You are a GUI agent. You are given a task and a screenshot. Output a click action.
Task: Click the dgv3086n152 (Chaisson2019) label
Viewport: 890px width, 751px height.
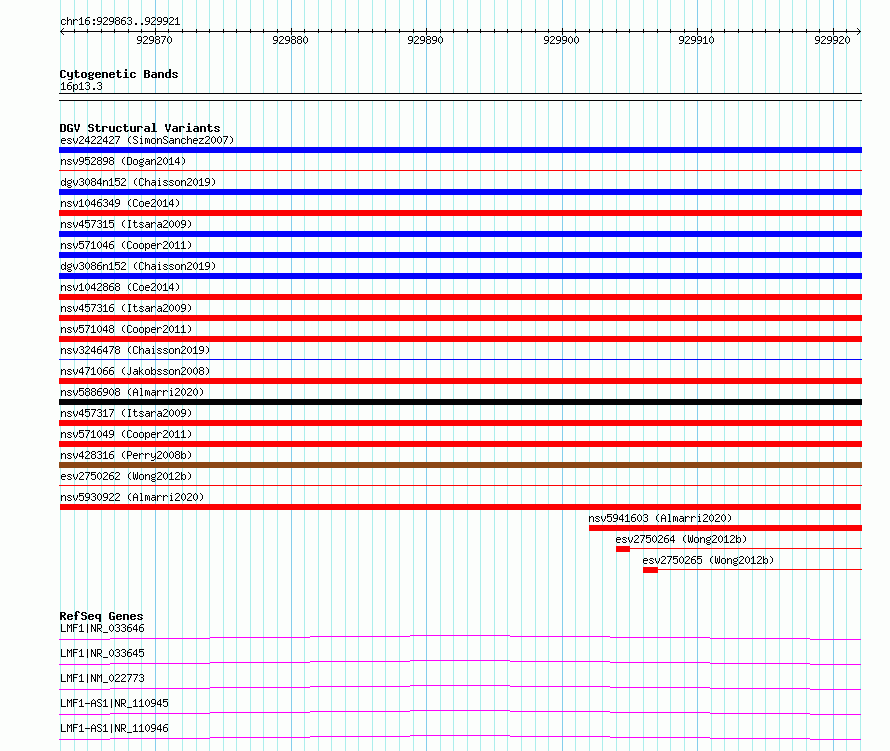[138, 266]
